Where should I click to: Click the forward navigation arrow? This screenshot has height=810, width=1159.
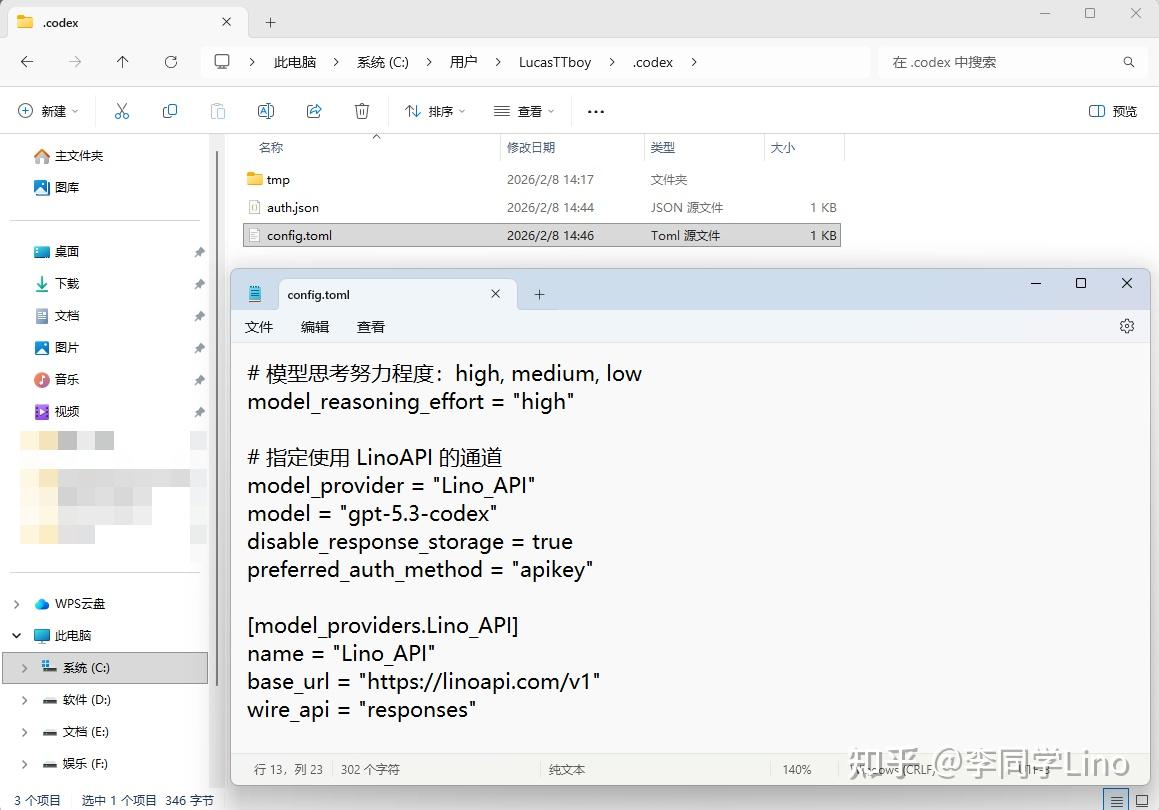75,62
